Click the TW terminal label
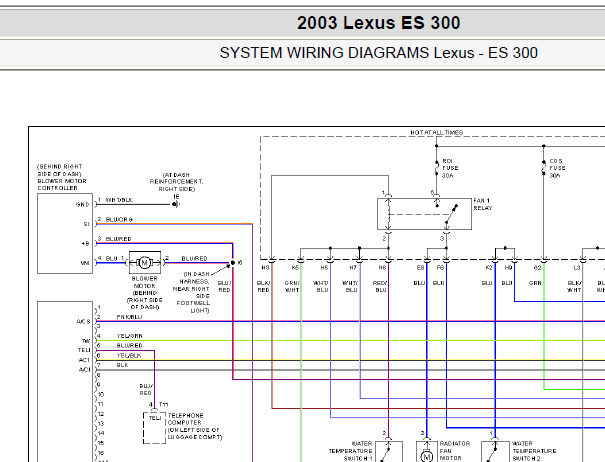The height and width of the screenshot is (462, 605). (x=86, y=341)
